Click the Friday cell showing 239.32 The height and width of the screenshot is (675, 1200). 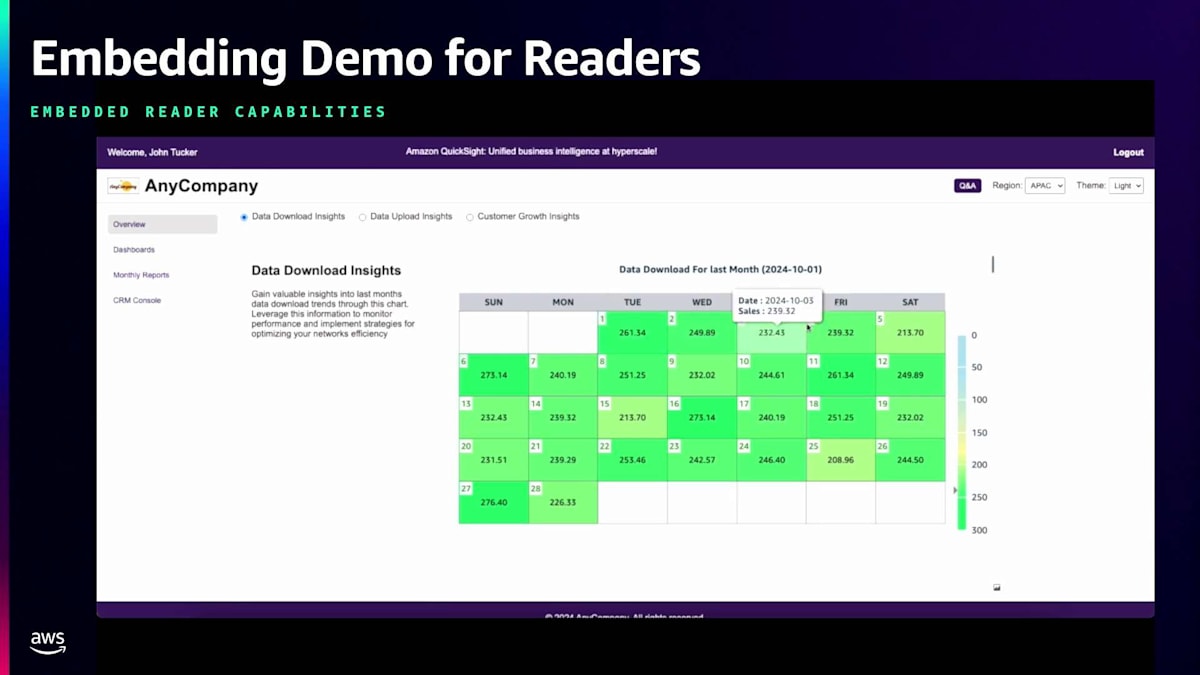coord(841,332)
